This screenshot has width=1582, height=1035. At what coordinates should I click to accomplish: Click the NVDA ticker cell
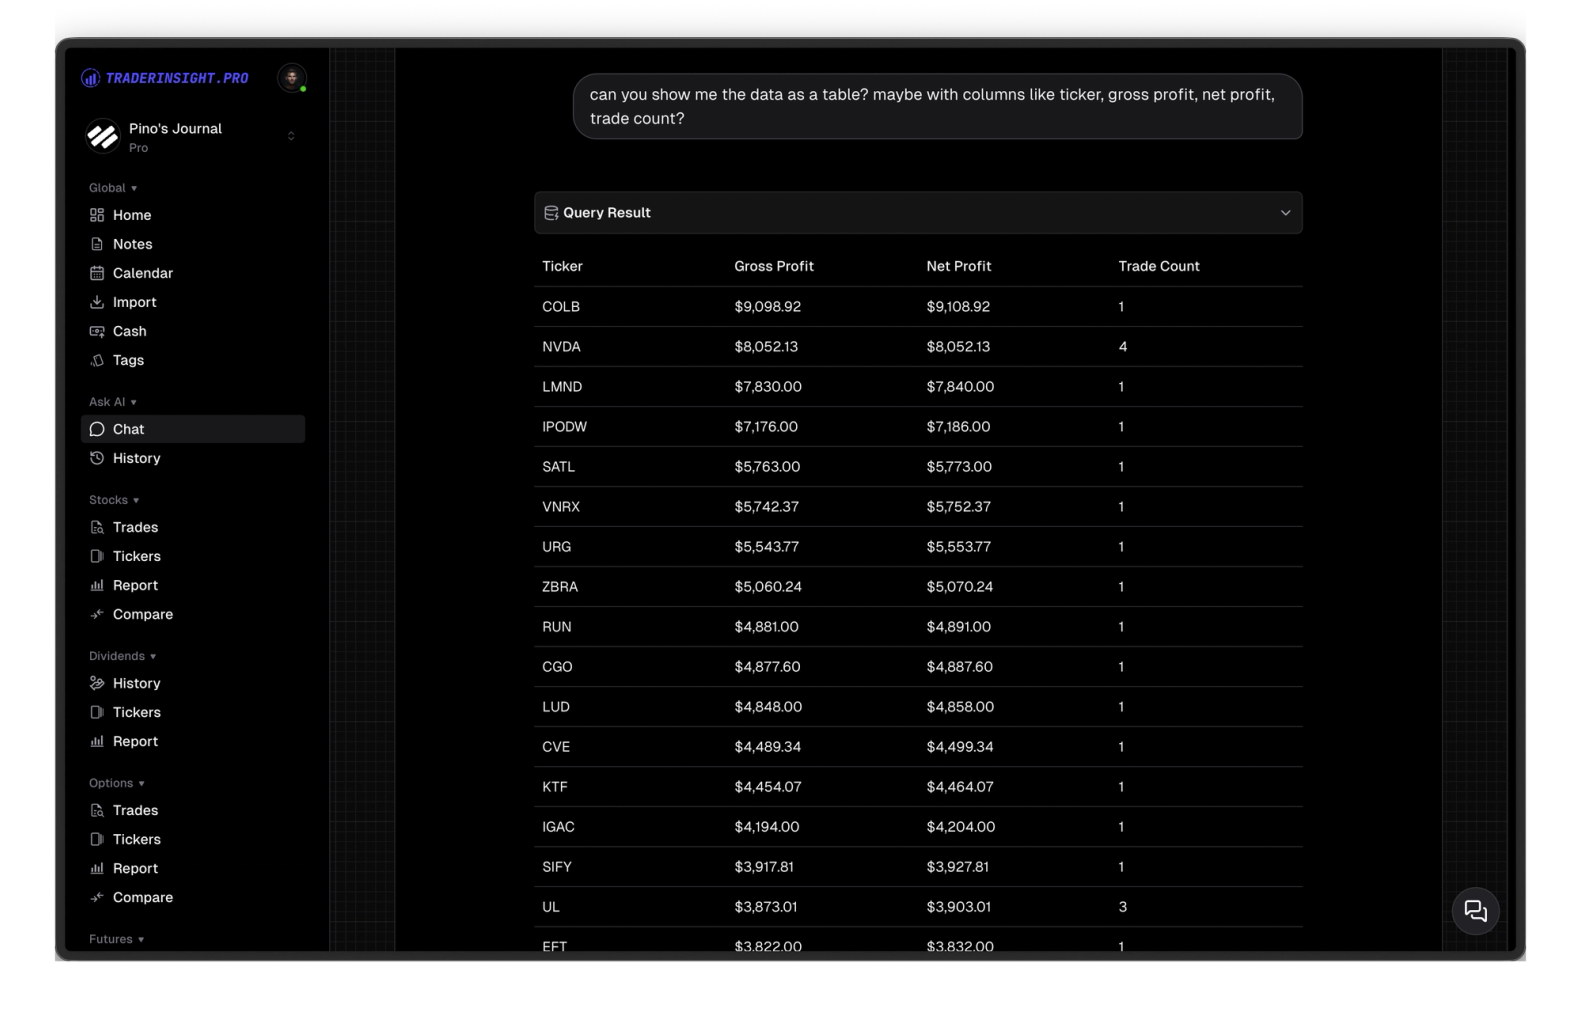(x=561, y=347)
